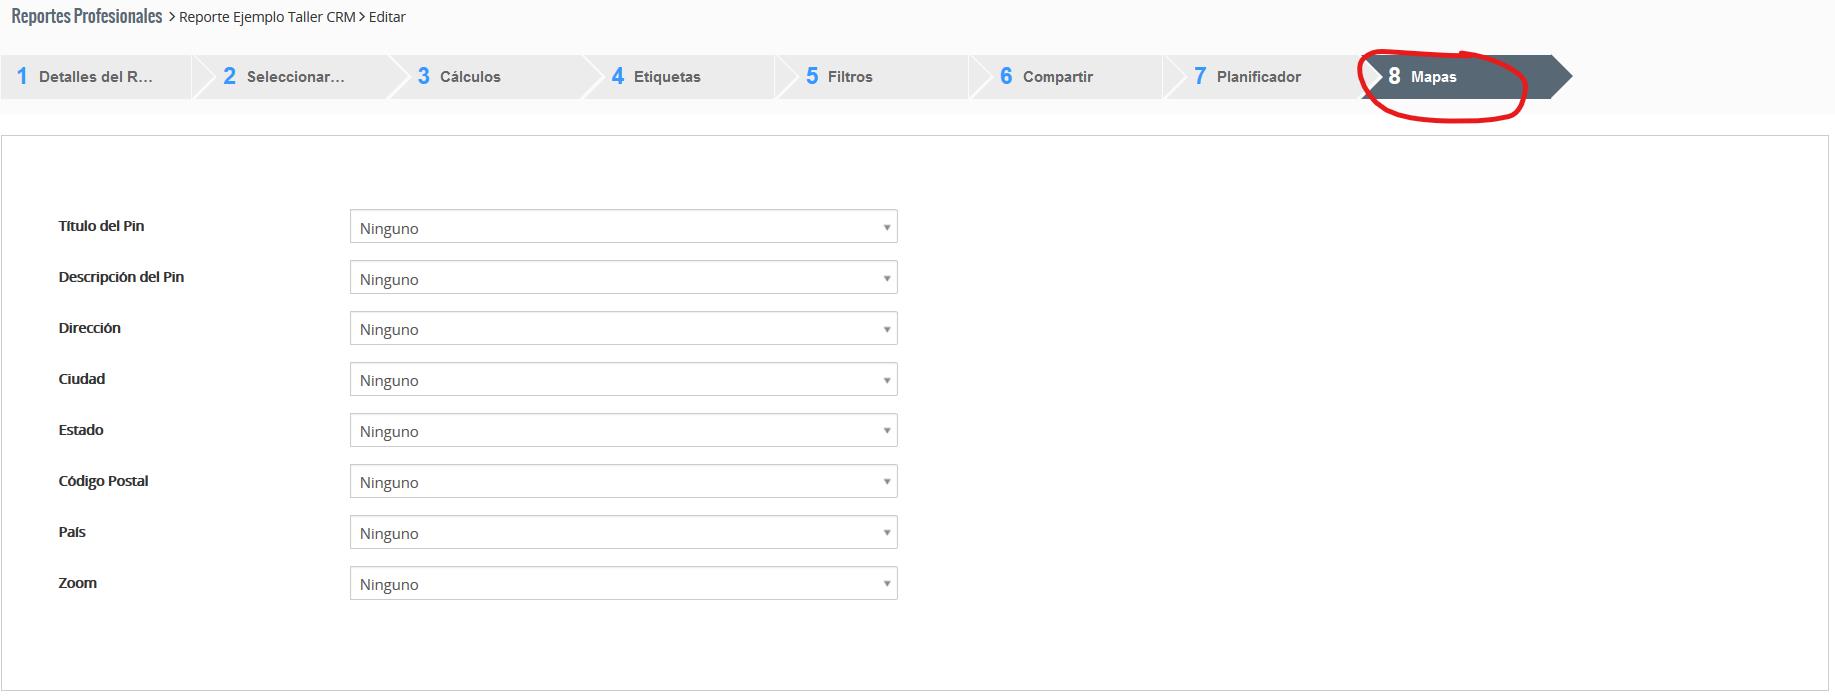Open the Código Postal dropdown

622,482
